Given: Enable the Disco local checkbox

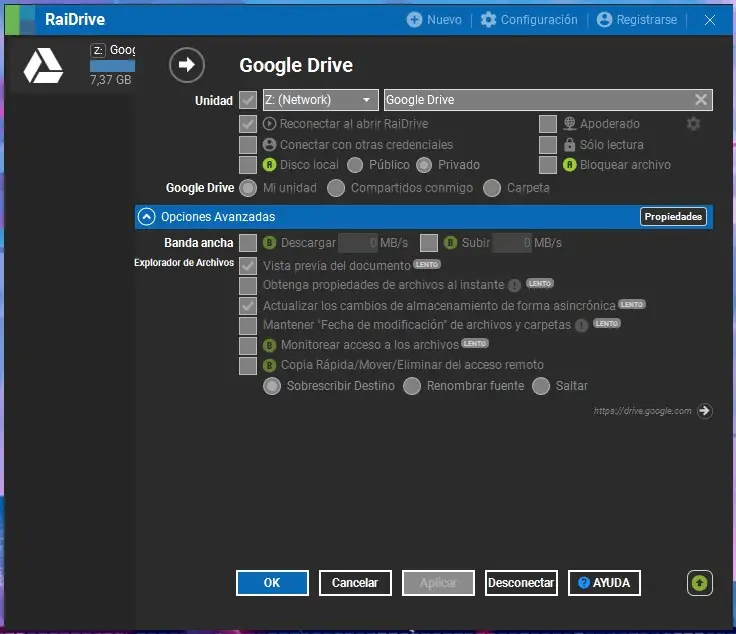Looking at the screenshot, I should pos(248,165).
